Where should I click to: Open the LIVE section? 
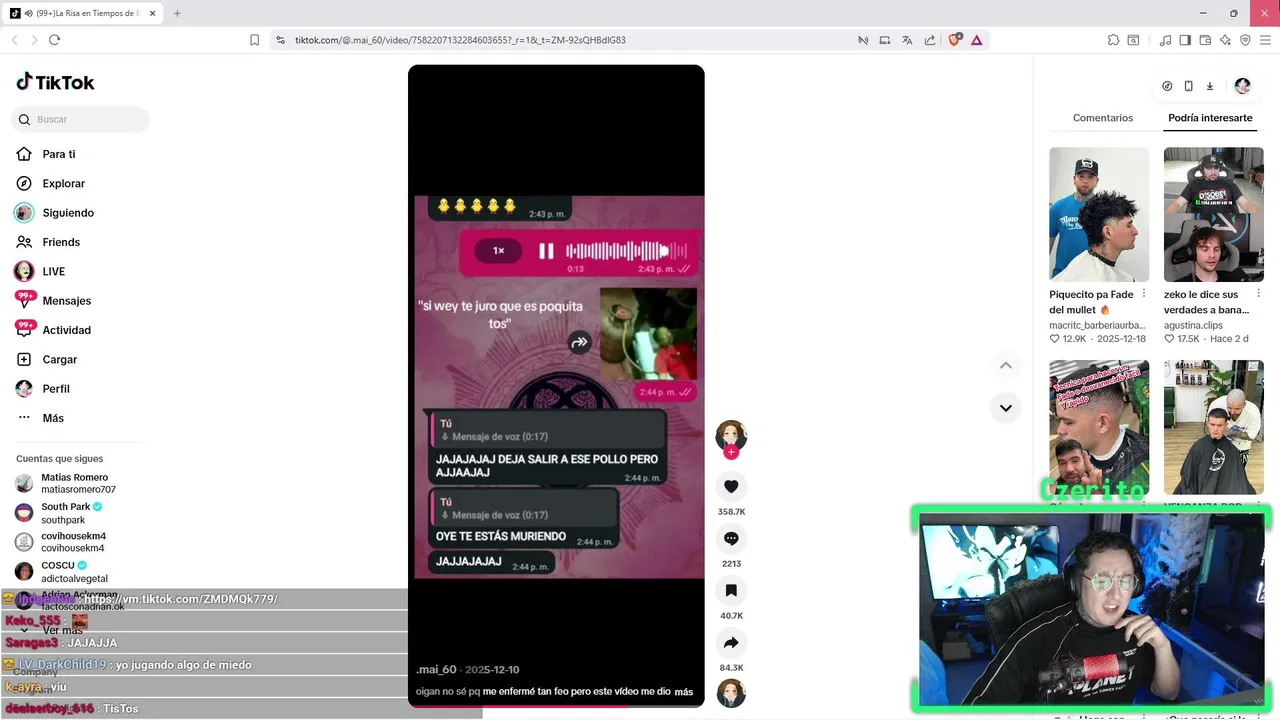pyautogui.click(x=41, y=271)
